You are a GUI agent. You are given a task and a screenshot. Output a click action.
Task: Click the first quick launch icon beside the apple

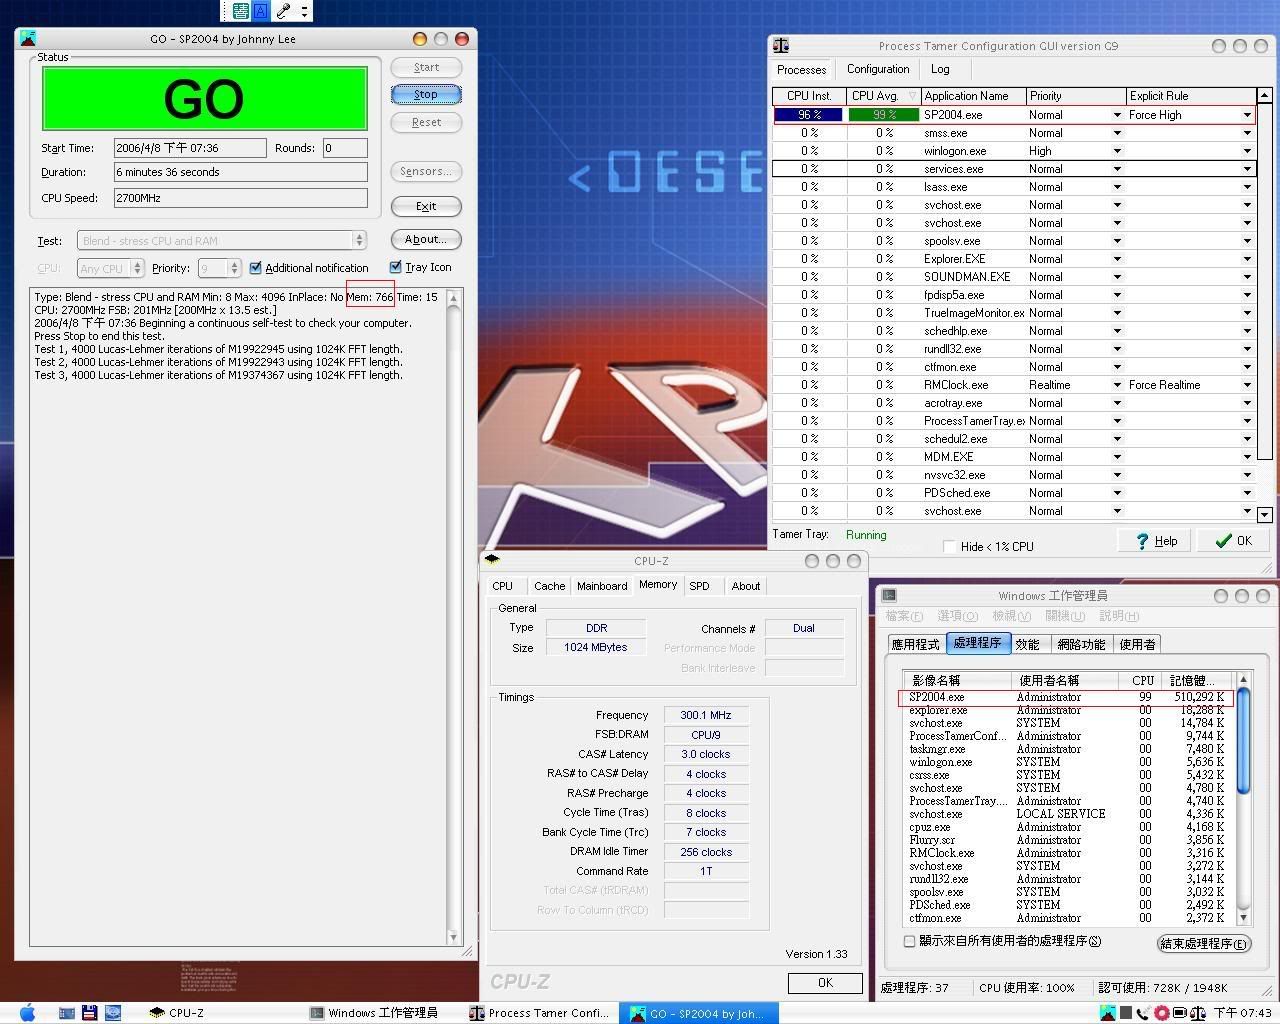click(x=67, y=1012)
